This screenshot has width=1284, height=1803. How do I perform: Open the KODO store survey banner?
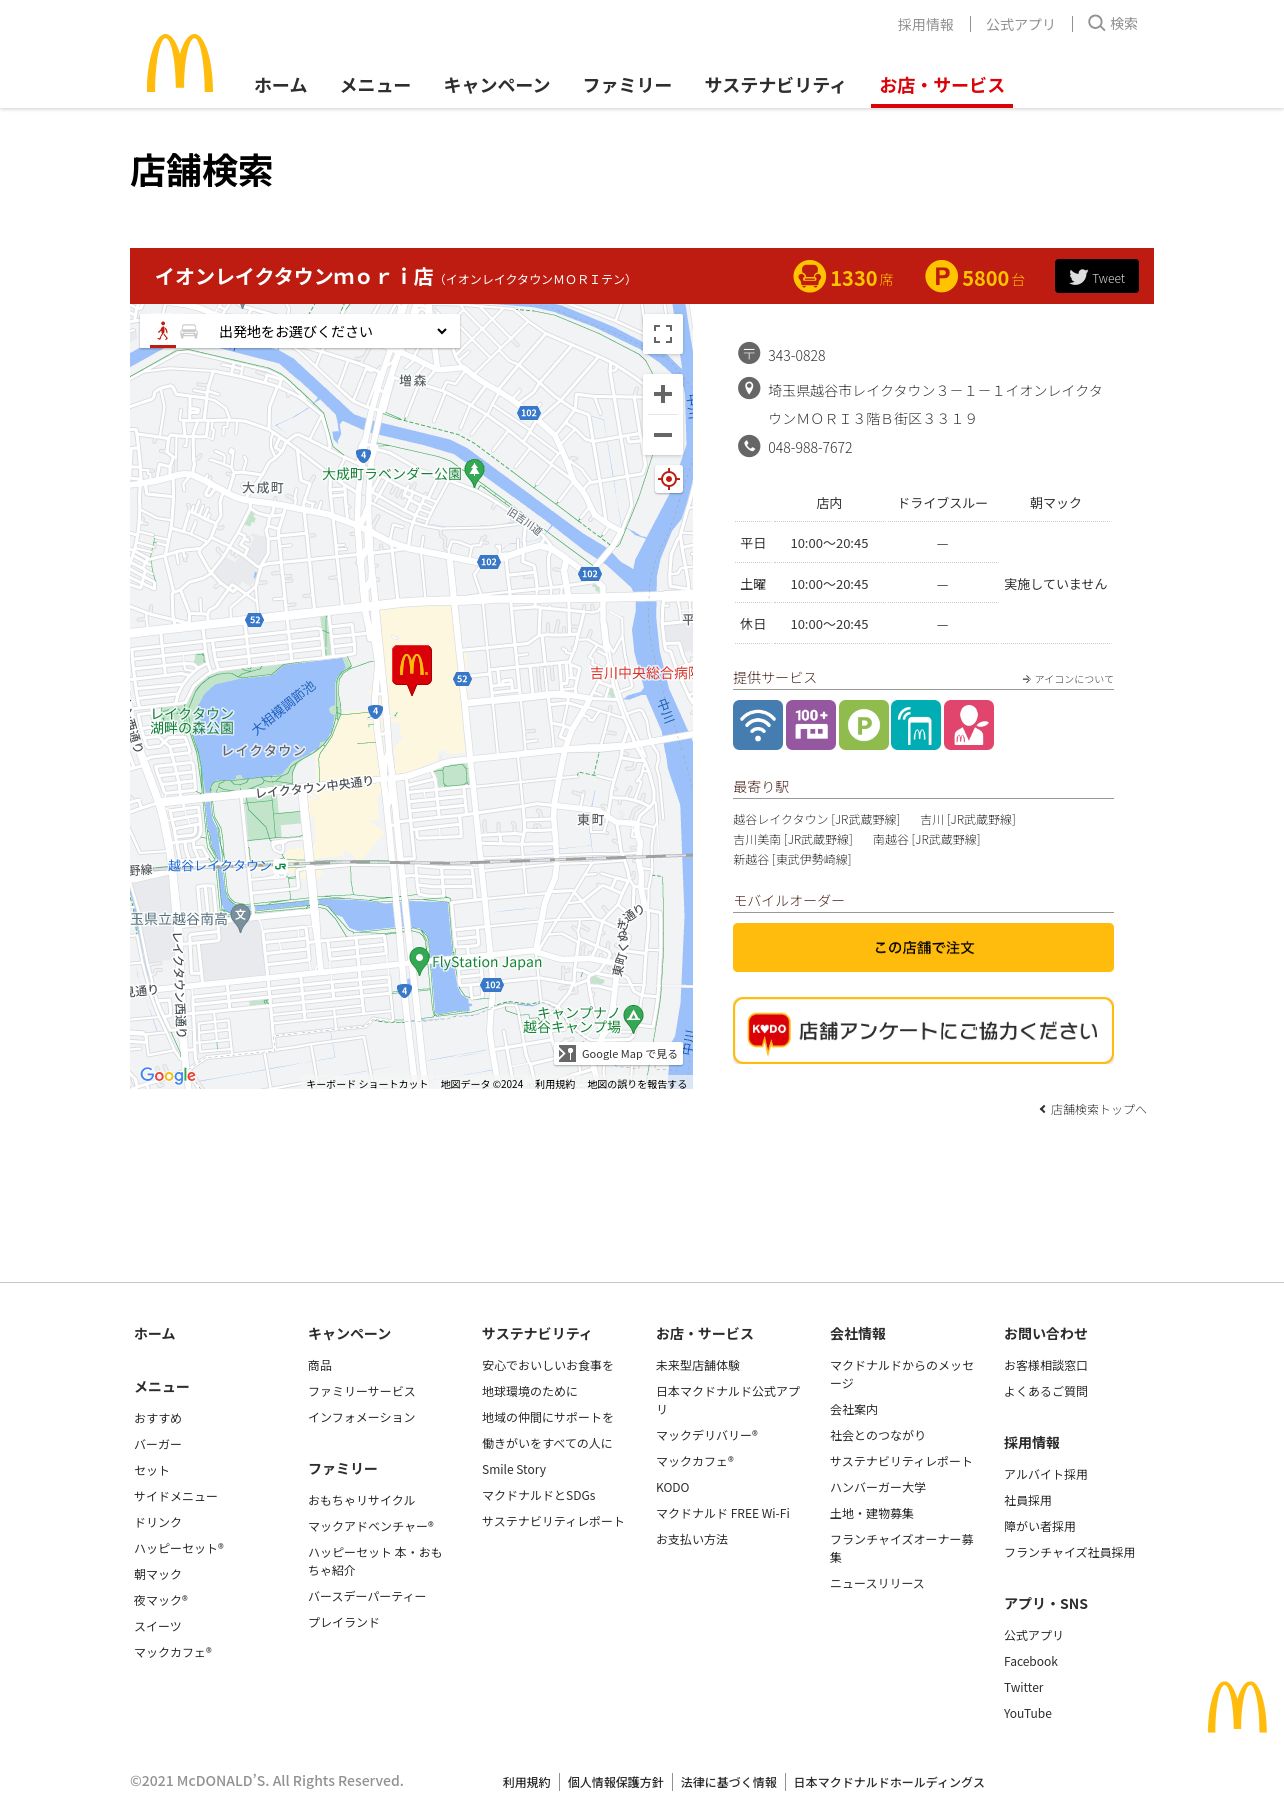click(923, 1031)
